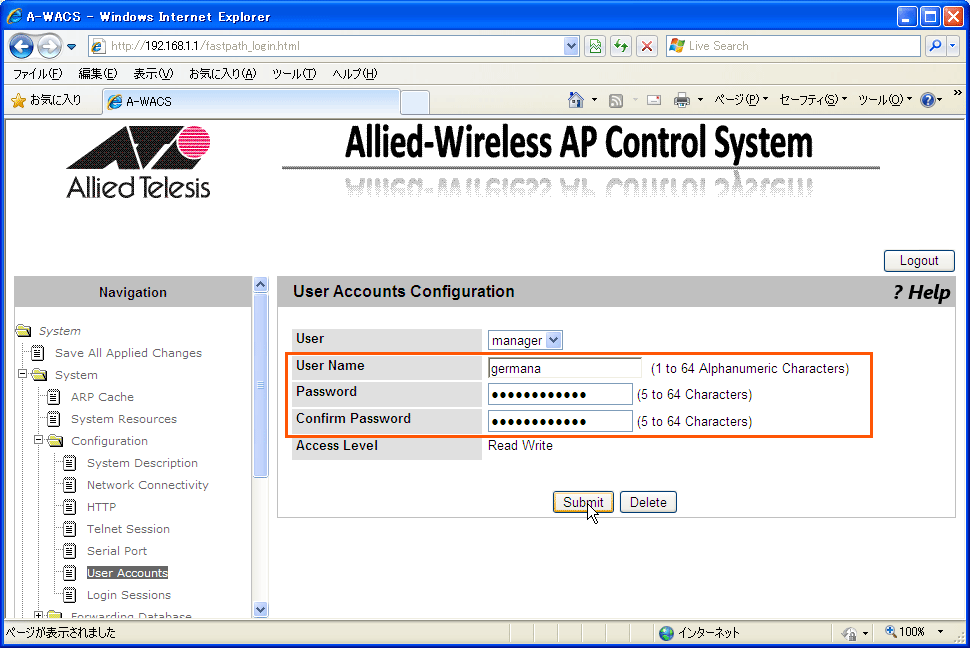Image resolution: width=970 pixels, height=648 pixels.
Task: Click the Submit button
Action: click(583, 502)
